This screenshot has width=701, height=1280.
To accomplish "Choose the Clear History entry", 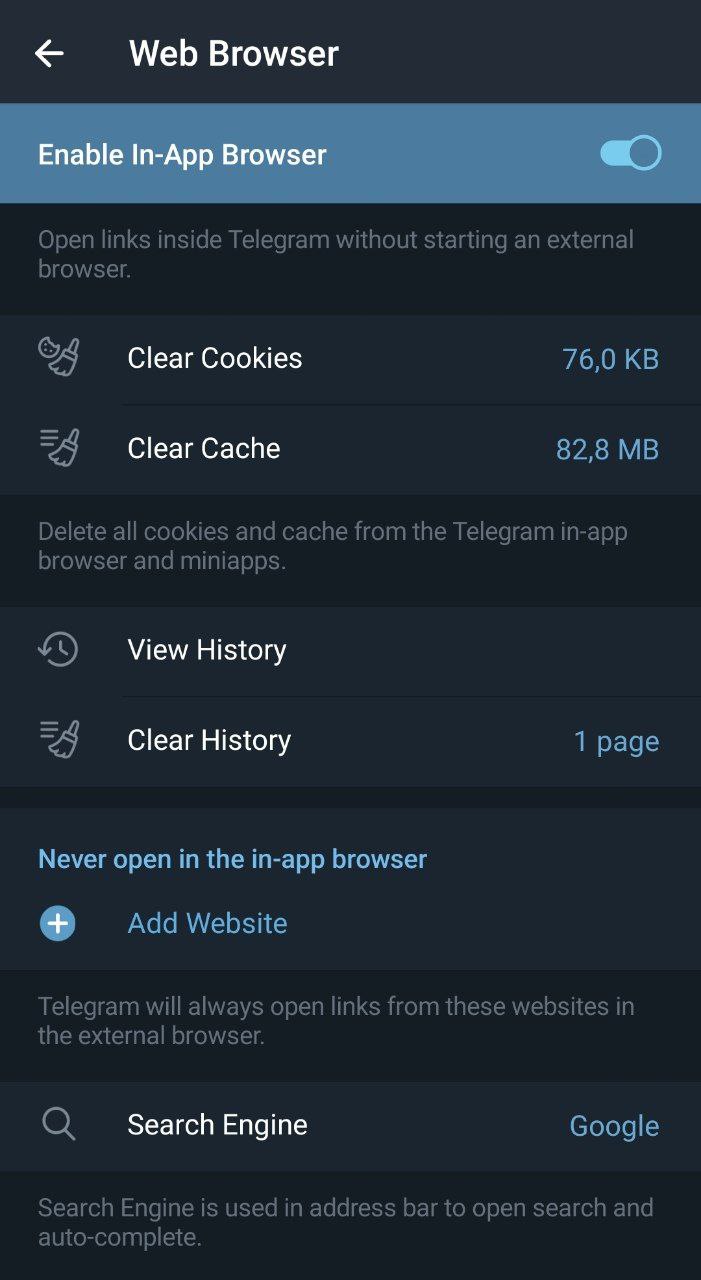I will (209, 740).
